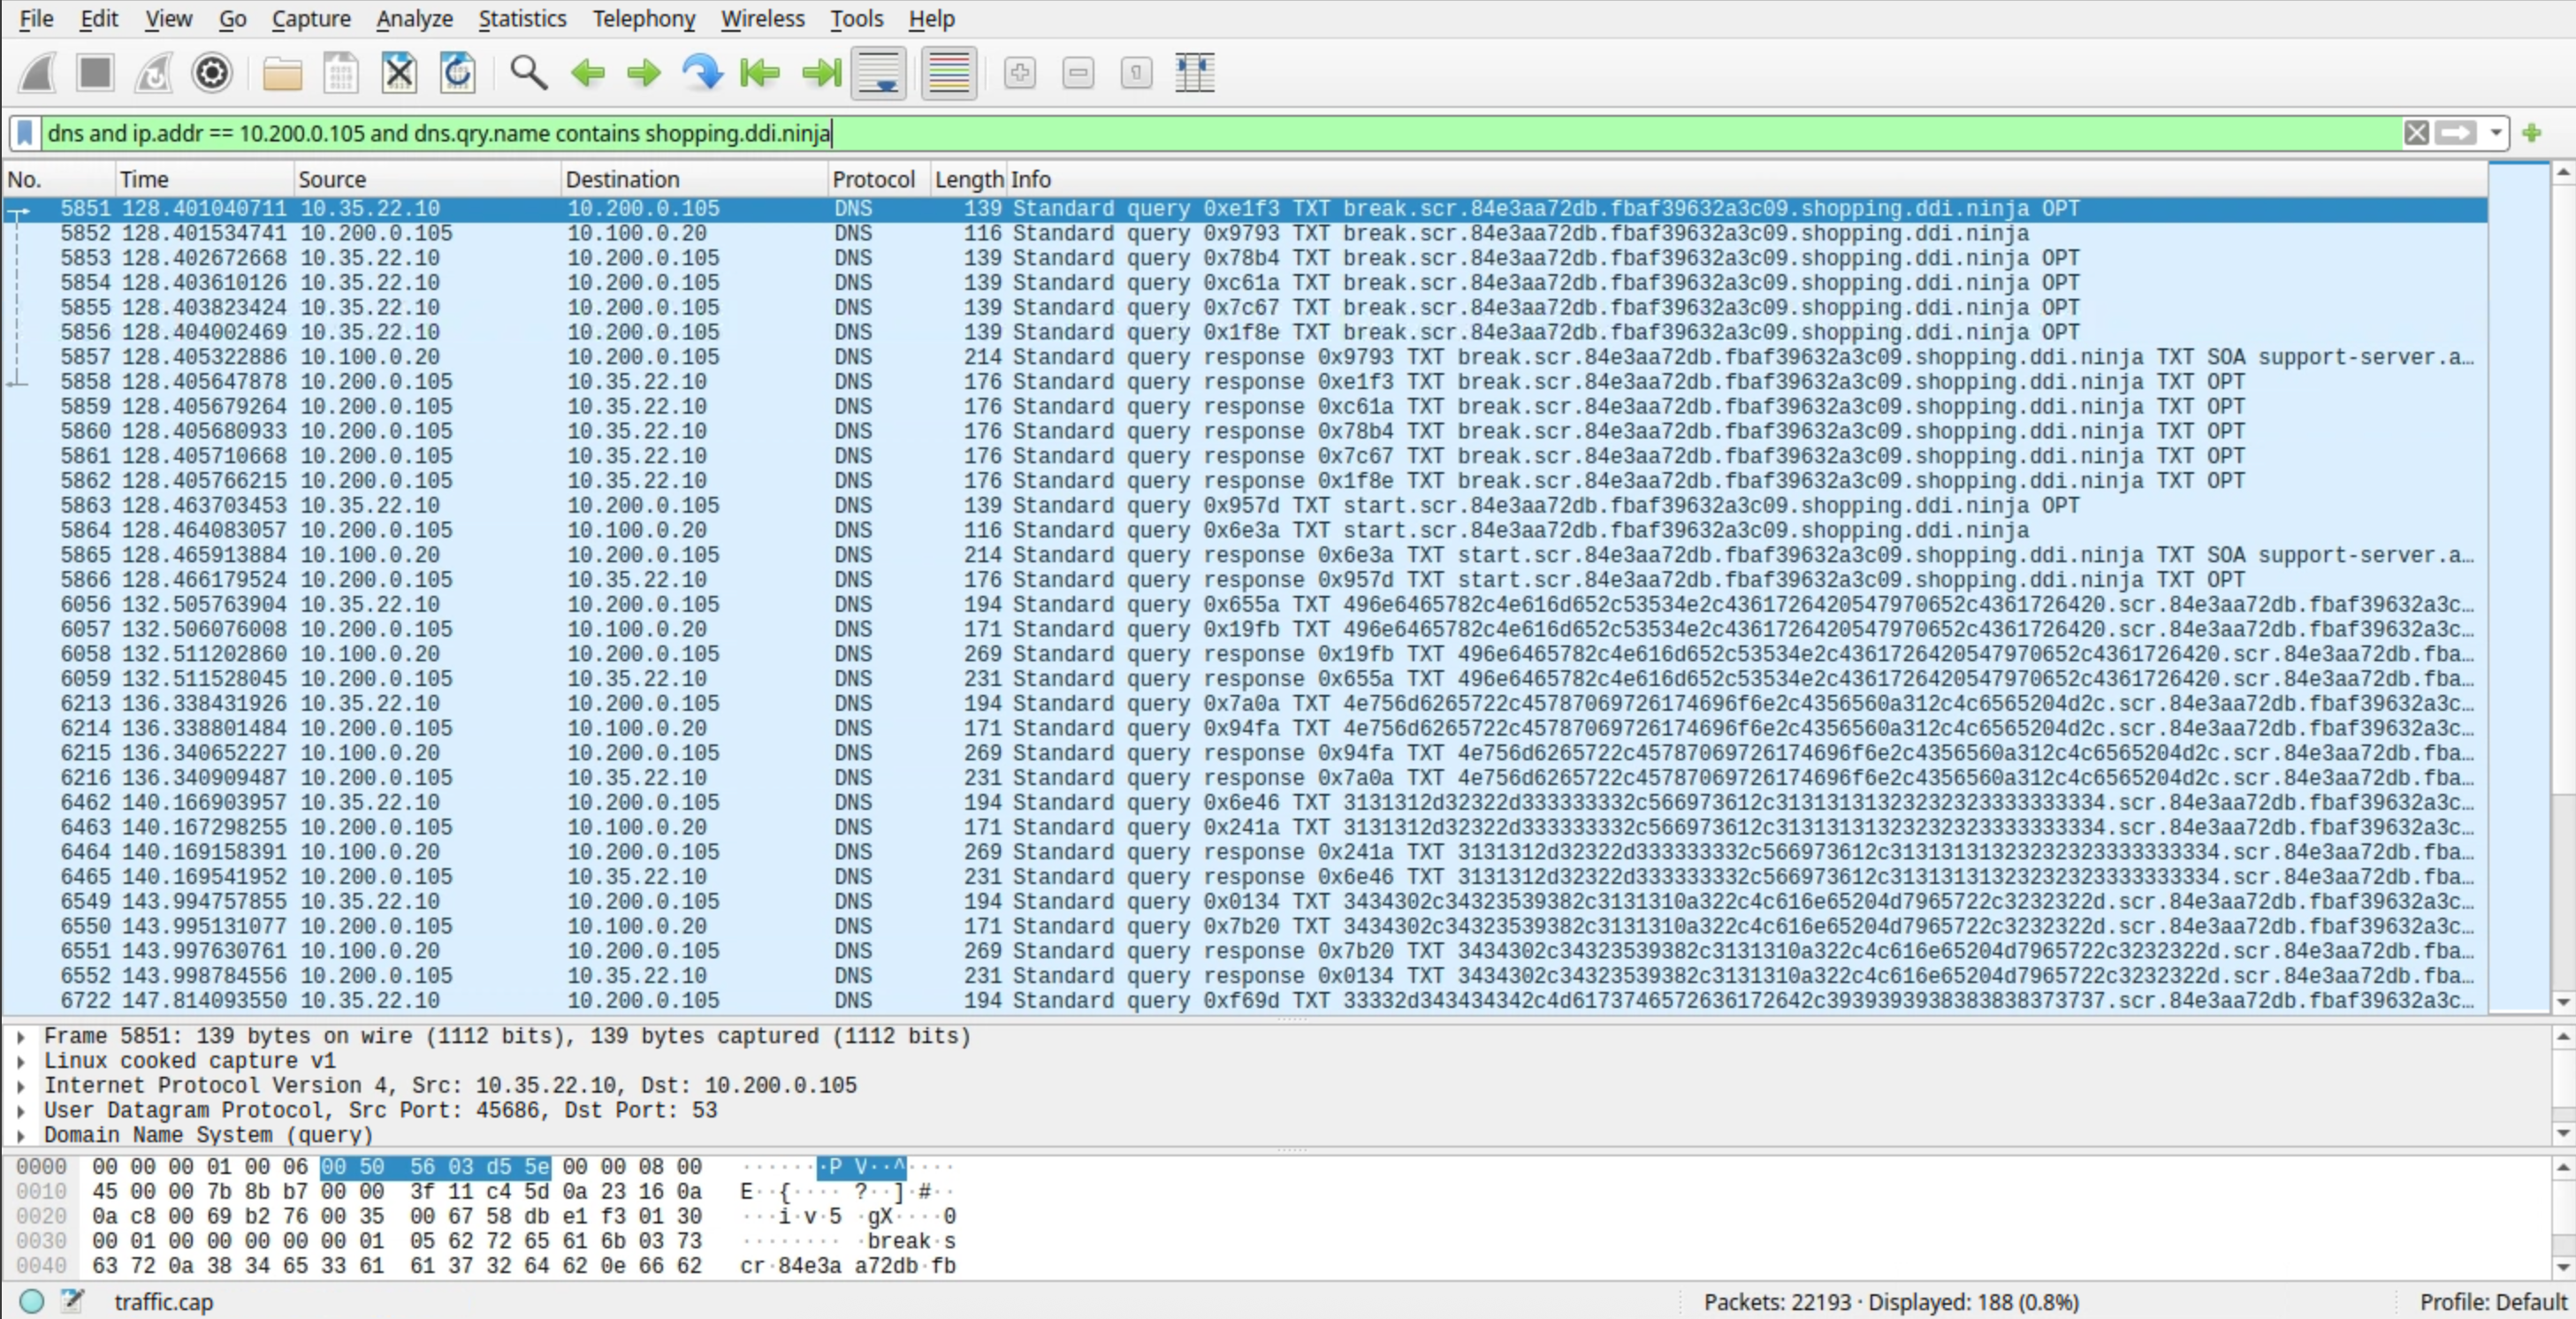Expand the Domain Name System (query) tree
Viewport: 2576px width, 1319px height.
[x=20, y=1135]
